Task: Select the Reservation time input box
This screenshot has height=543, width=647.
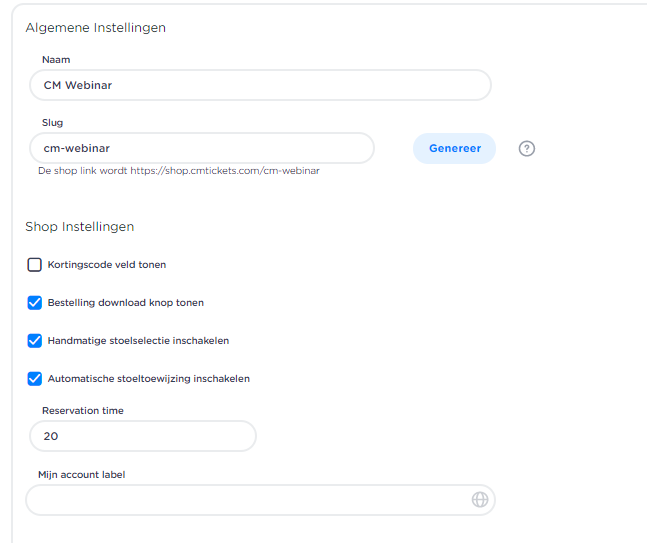Action: (141, 436)
